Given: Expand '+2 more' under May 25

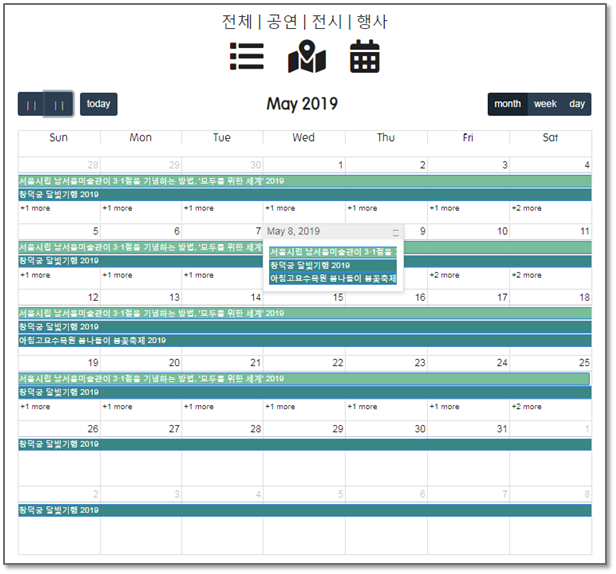Looking at the screenshot, I should (x=526, y=407).
